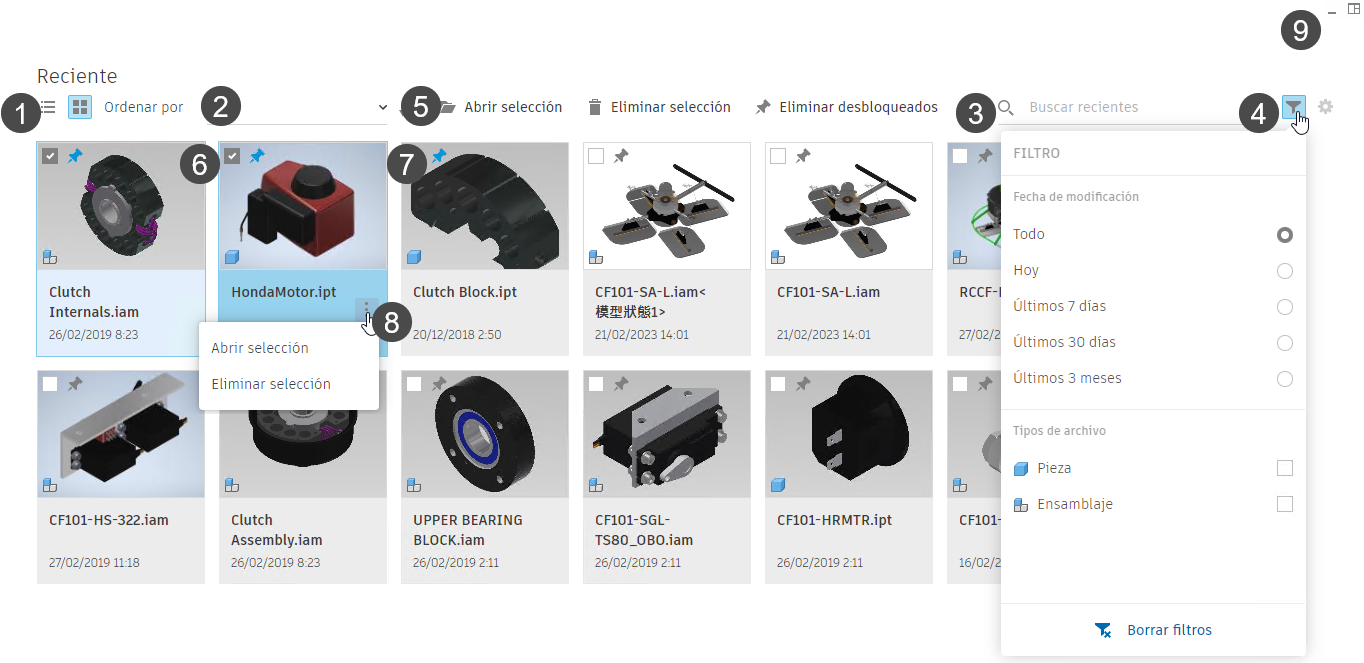Check the Pieza file type box
Image resolution: width=1364 pixels, height=663 pixels.
point(1285,468)
